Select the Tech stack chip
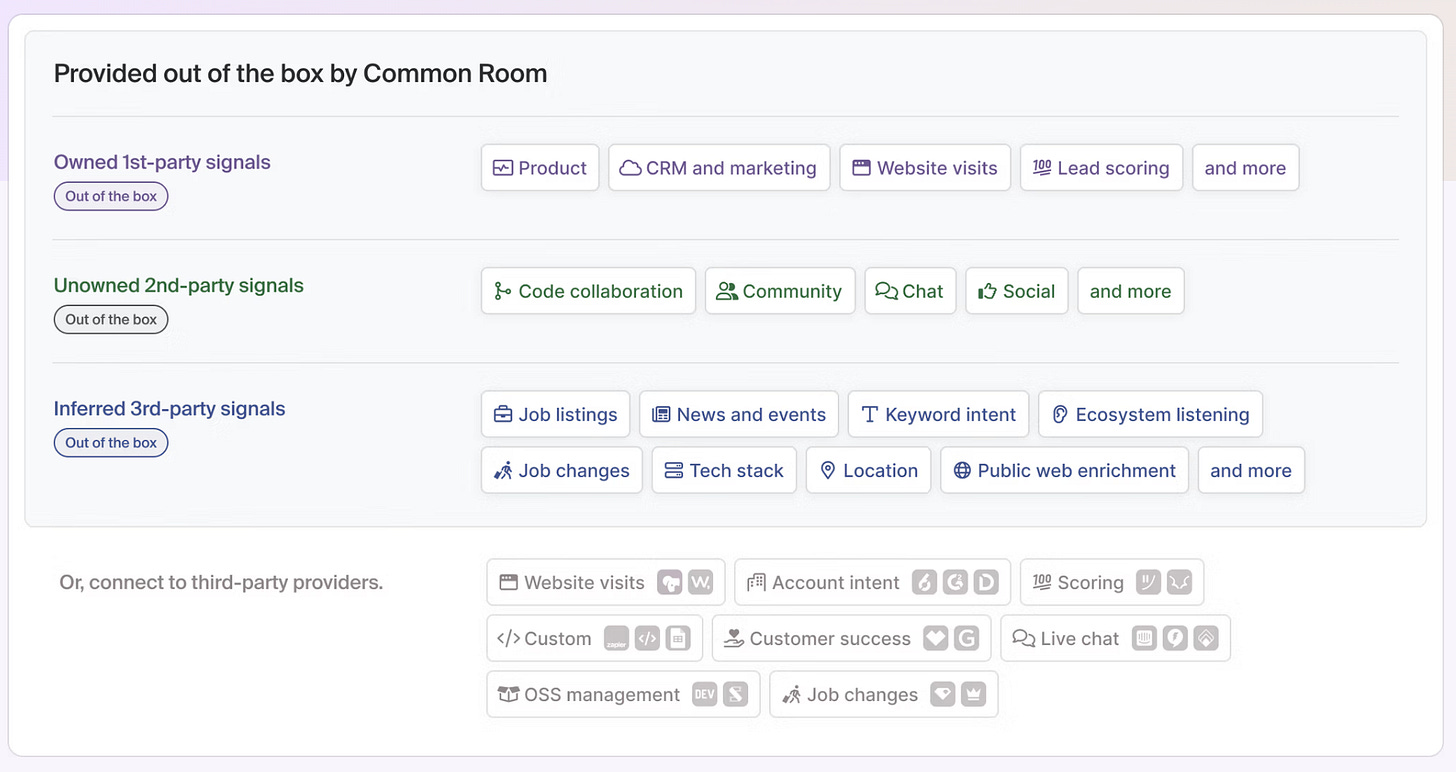Screen dimensions: 1456x772 pos(724,470)
